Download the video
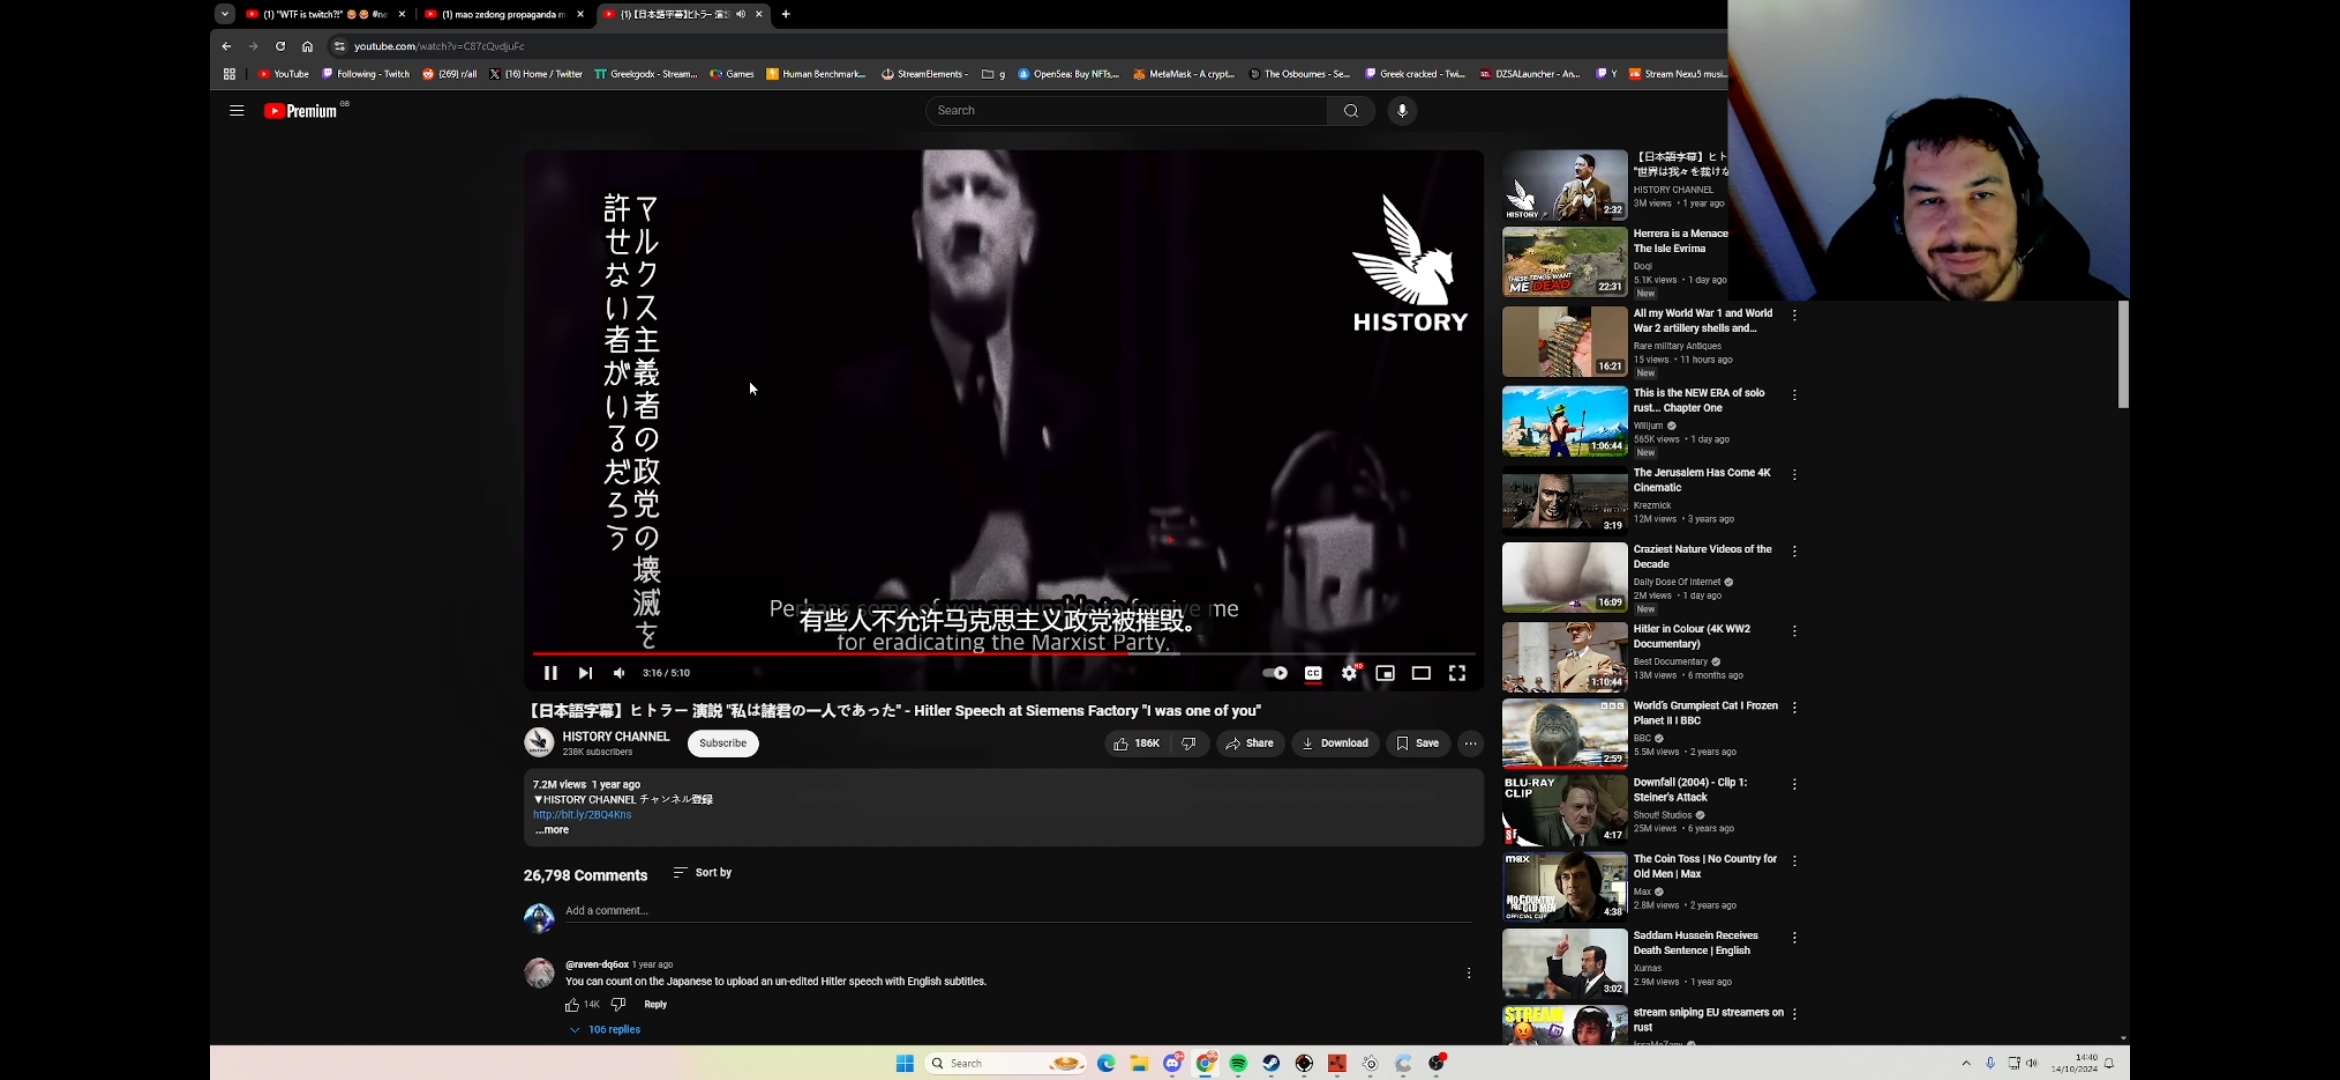Viewport: 2340px width, 1080px height. [1335, 743]
